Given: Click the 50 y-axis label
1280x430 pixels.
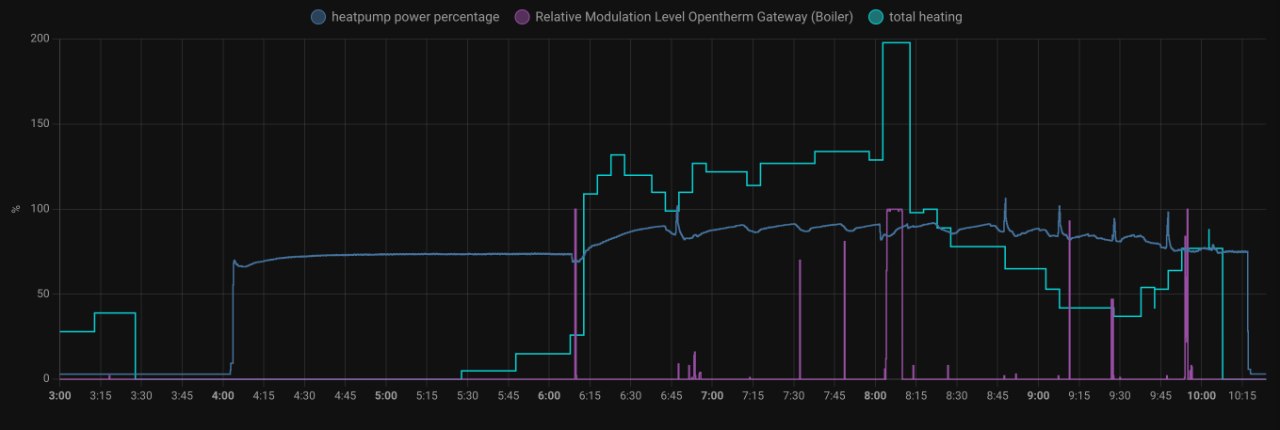Looking at the screenshot, I should click(x=44, y=294).
